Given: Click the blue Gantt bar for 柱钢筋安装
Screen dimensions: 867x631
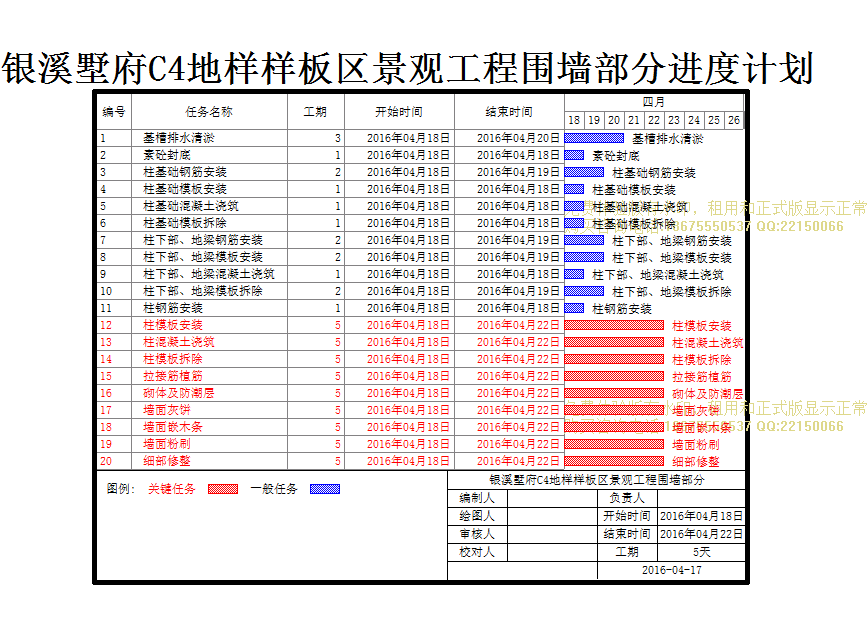Looking at the screenshot, I should [574, 308].
